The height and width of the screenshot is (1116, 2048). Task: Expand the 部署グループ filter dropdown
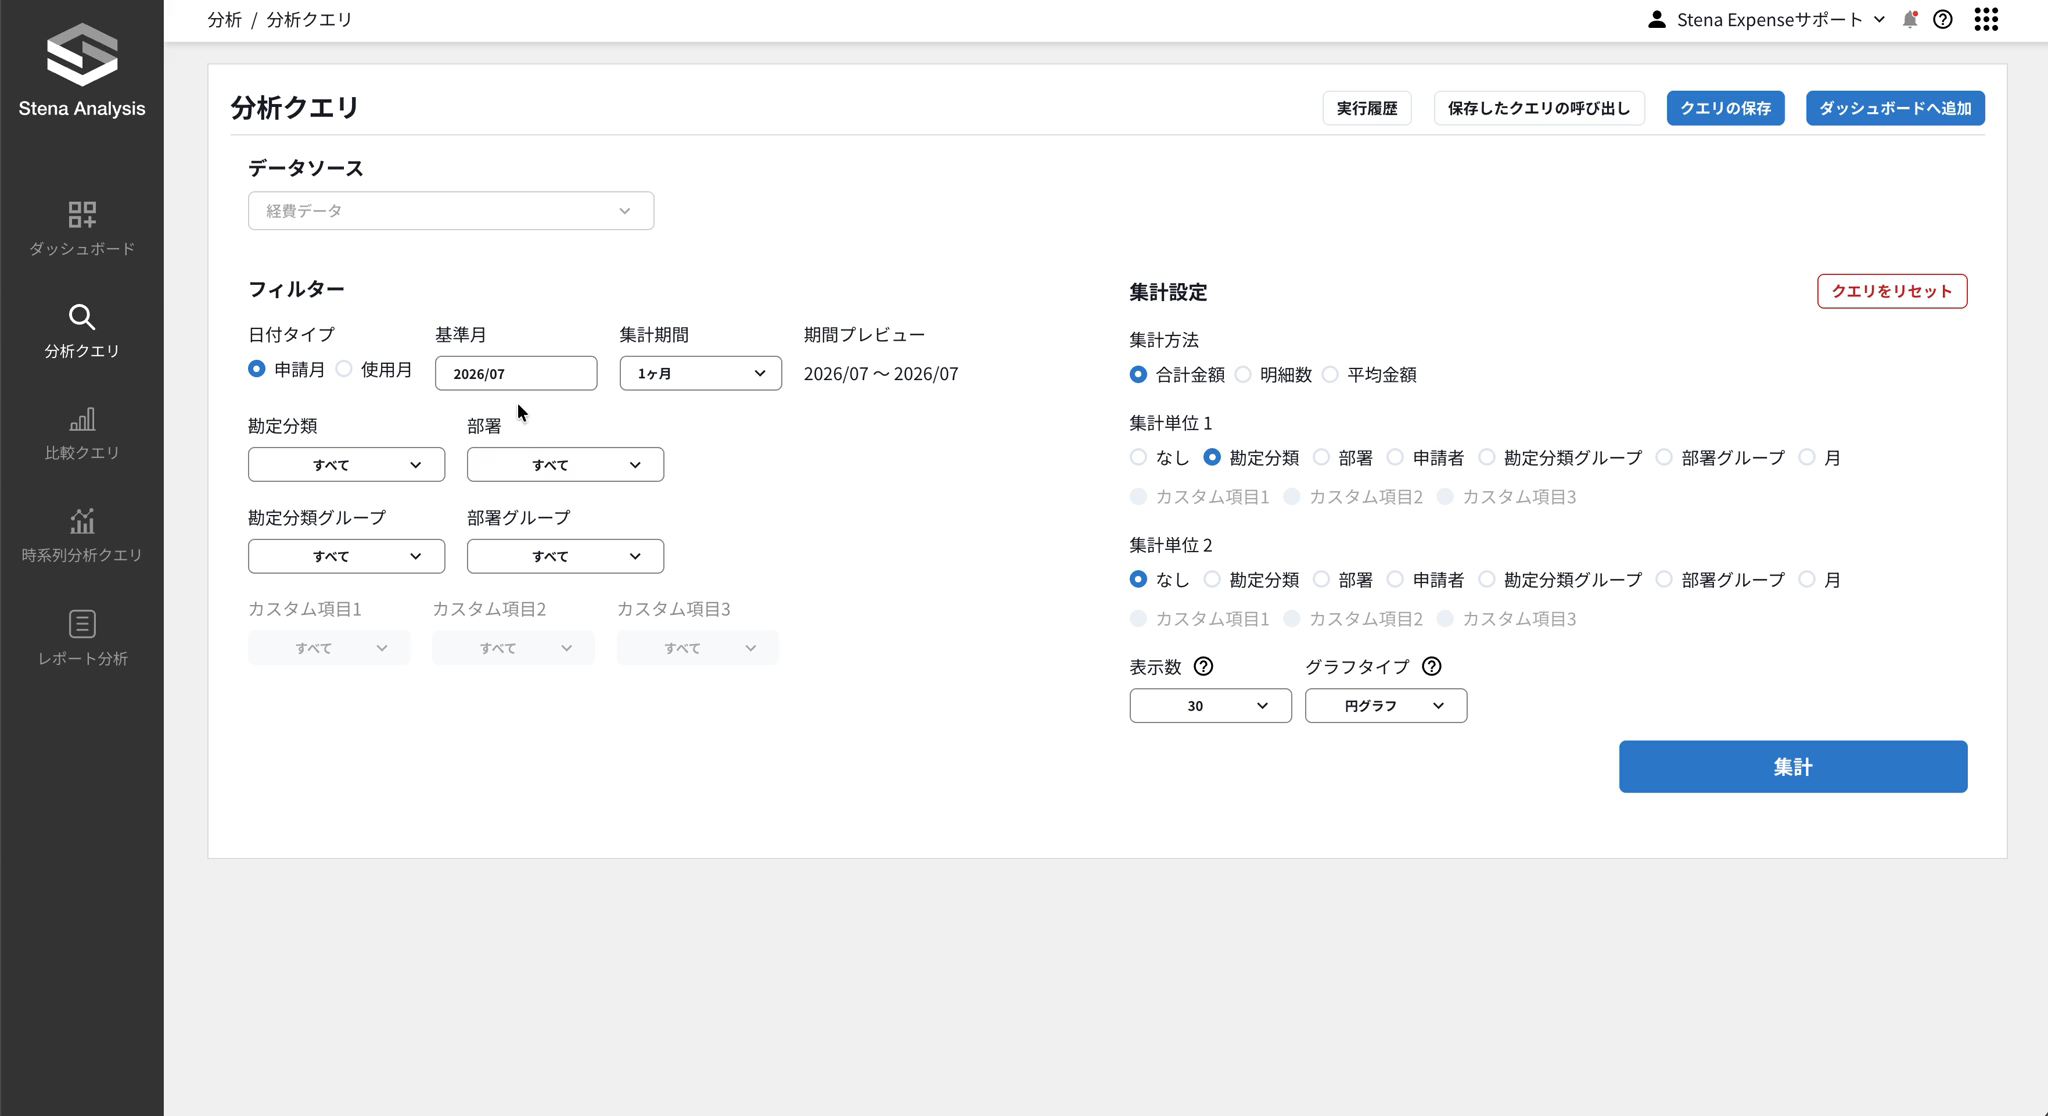click(565, 556)
